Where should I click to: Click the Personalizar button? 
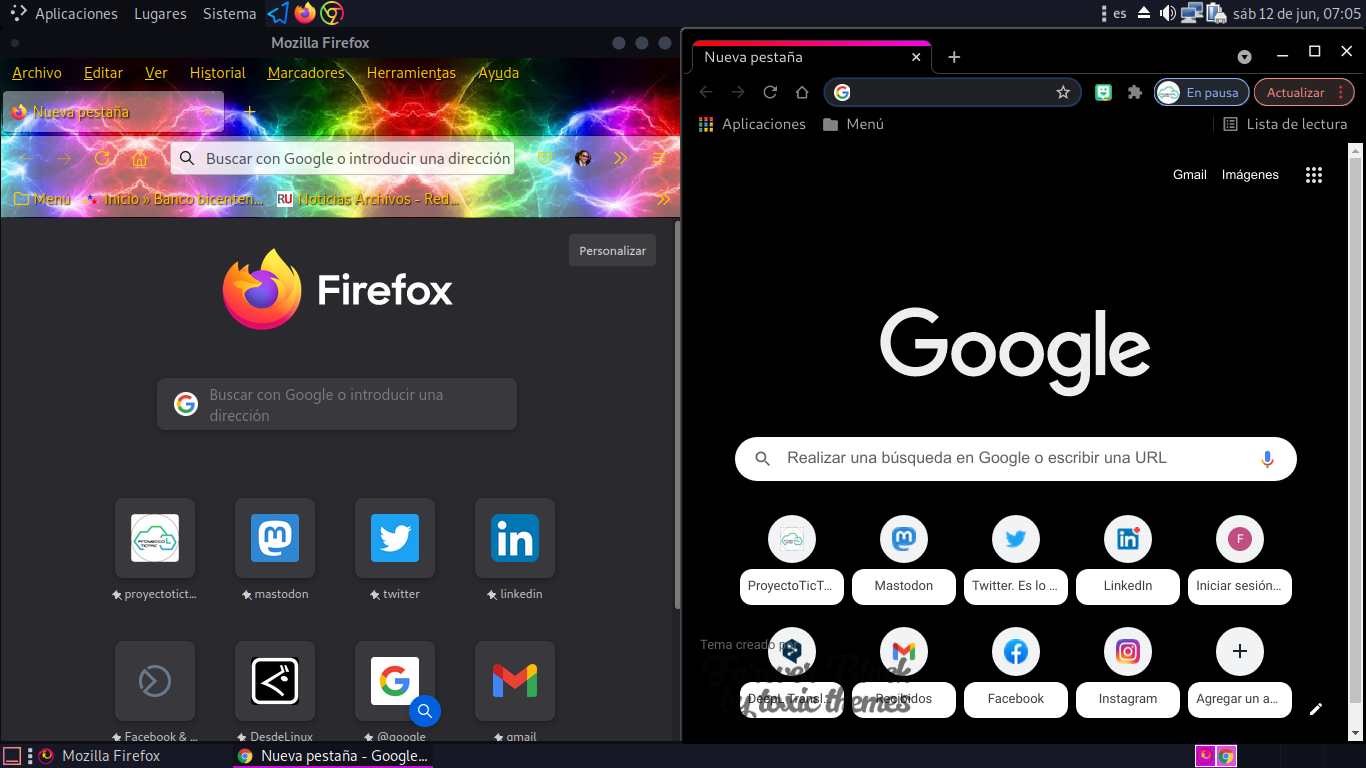[x=612, y=251]
